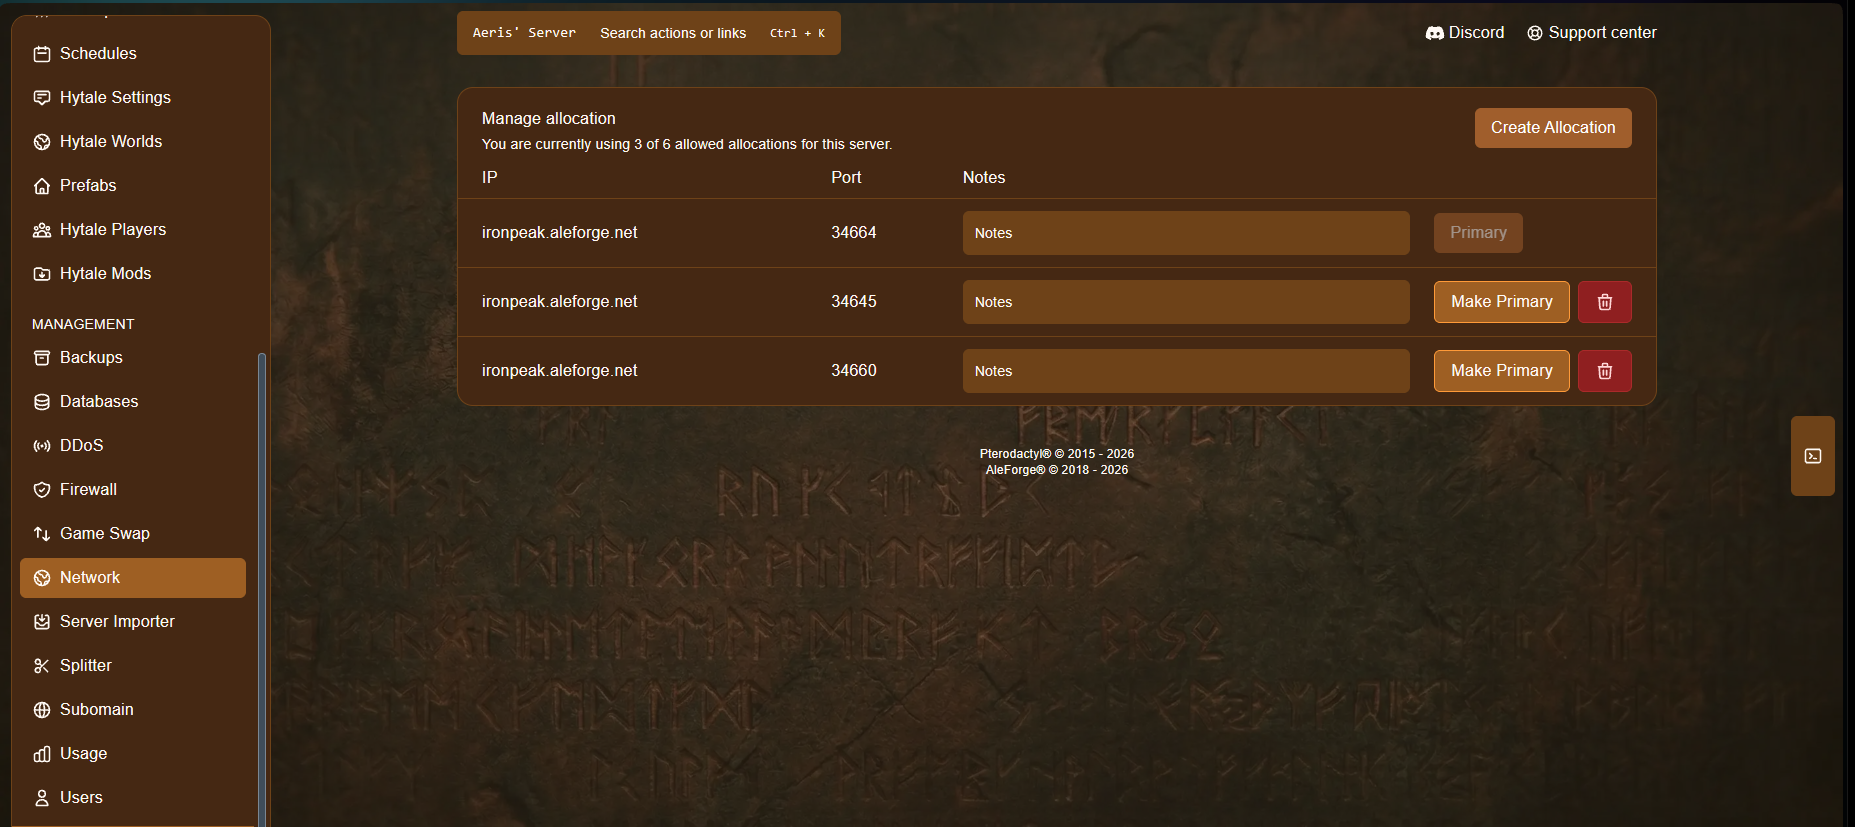Click the sidebar vertical scrollbar
Viewport: 1855px width, 827px height.
click(262, 588)
